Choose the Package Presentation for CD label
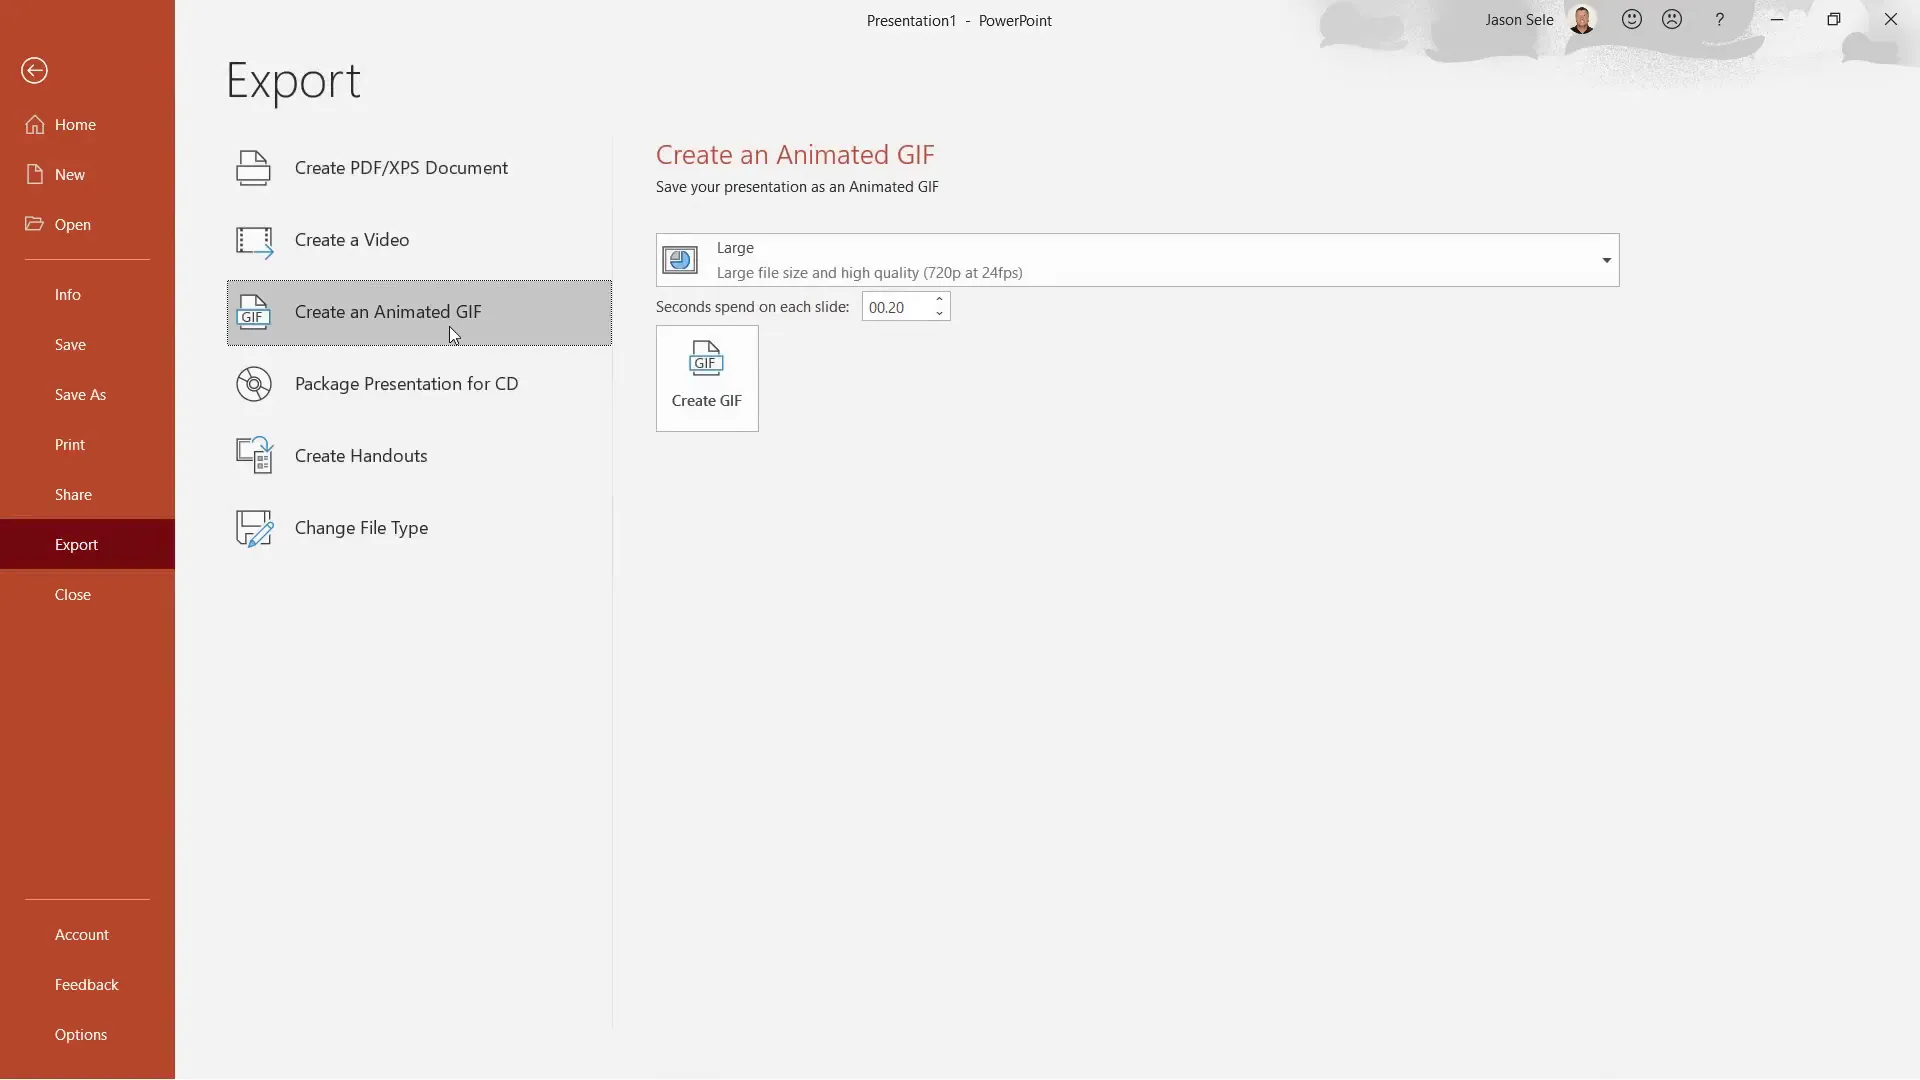This screenshot has width=1920, height=1080. click(x=406, y=384)
